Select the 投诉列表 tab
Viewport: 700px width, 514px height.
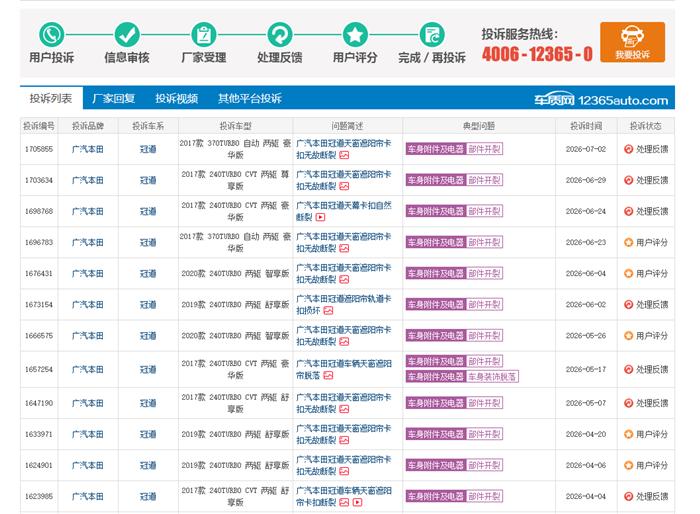[51, 98]
